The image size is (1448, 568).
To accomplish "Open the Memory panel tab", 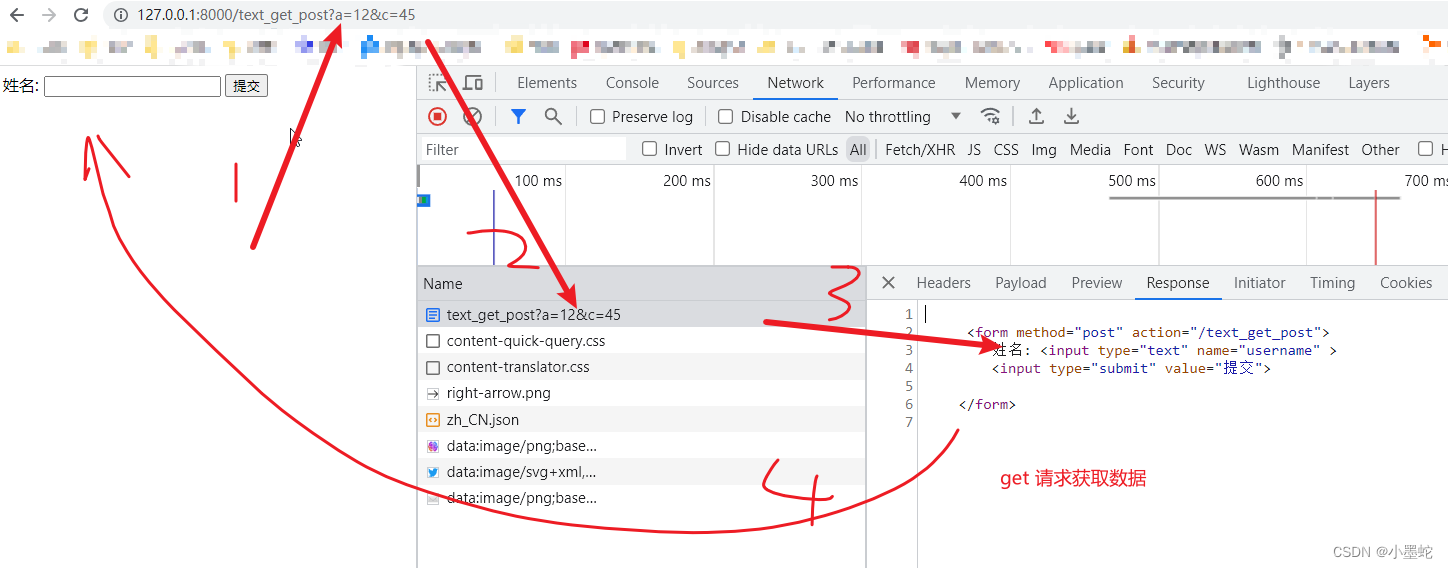I will [993, 83].
